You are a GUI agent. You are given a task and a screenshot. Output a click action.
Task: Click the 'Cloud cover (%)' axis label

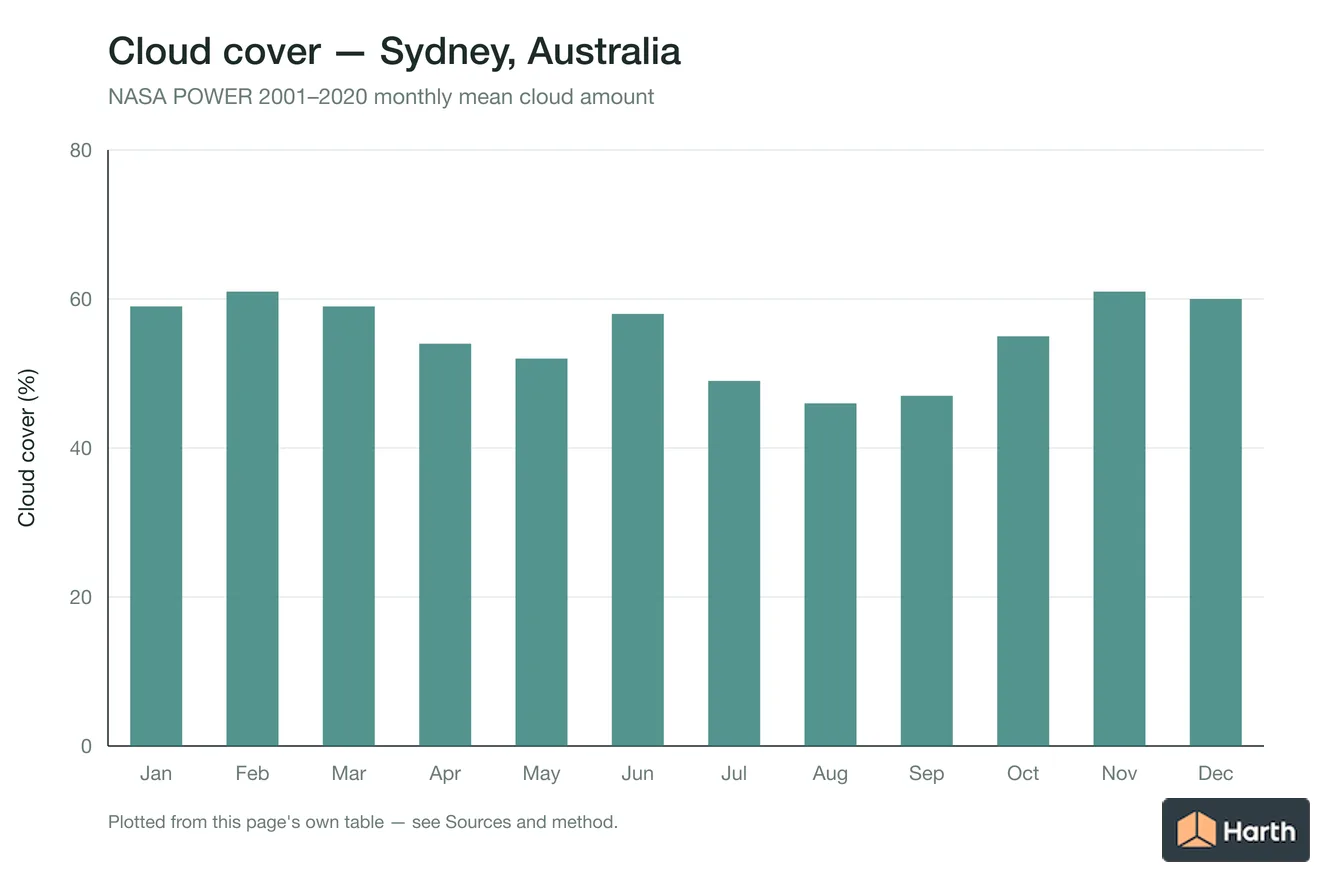tap(27, 448)
